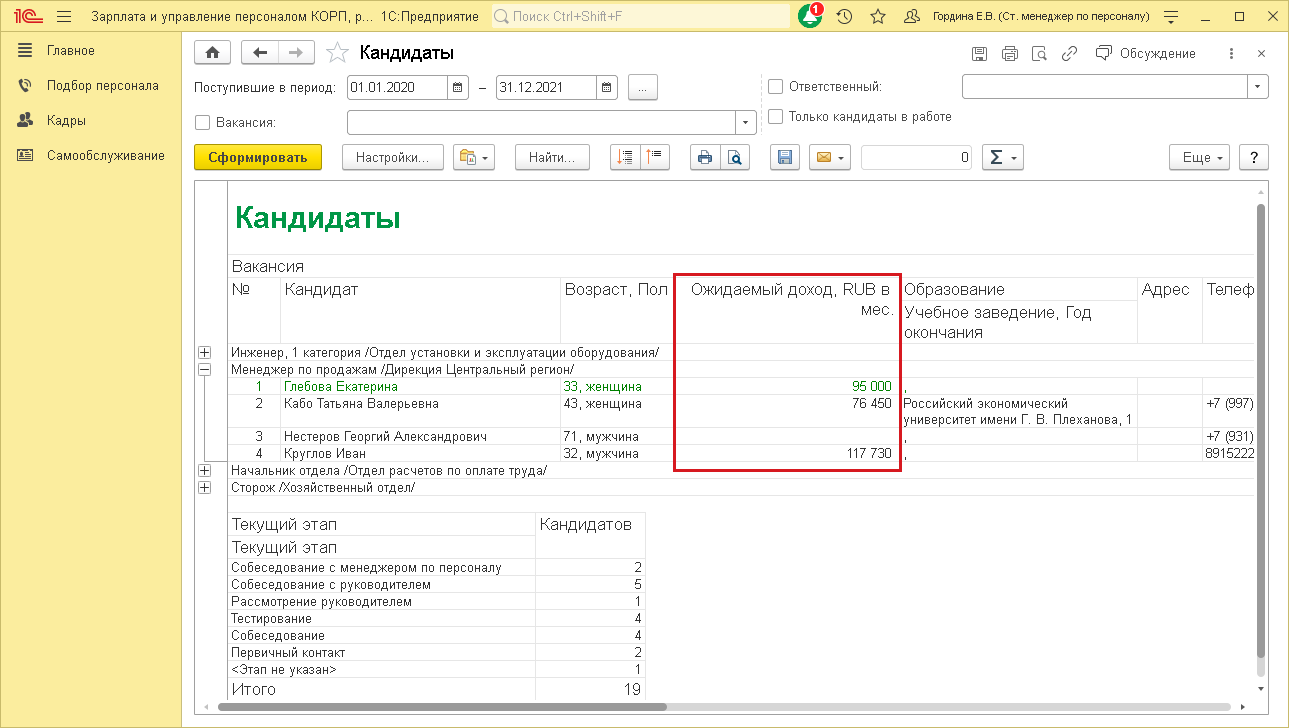Click the Сформировать button
Image resolution: width=1289 pixels, height=728 pixels.
(x=258, y=157)
